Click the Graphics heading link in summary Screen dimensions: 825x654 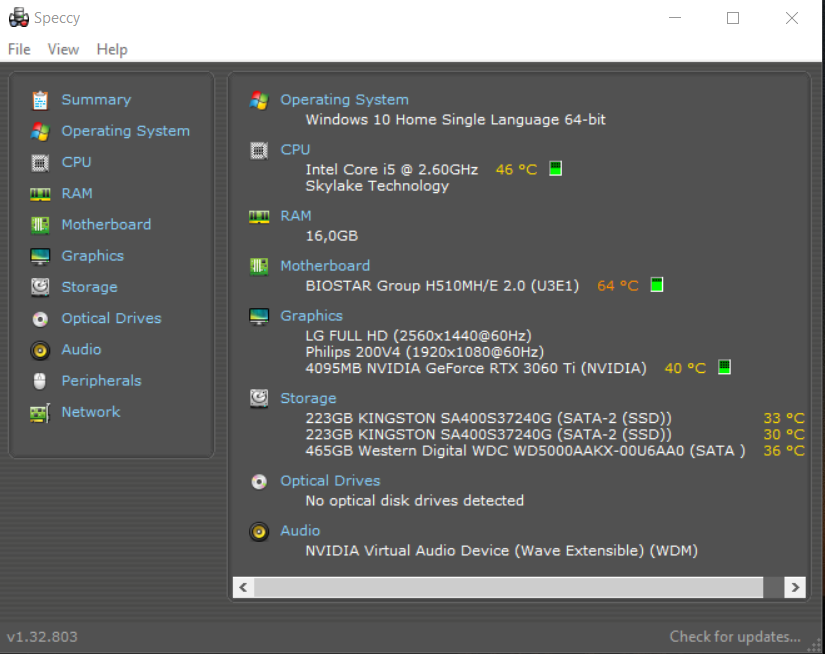pyautogui.click(x=311, y=316)
